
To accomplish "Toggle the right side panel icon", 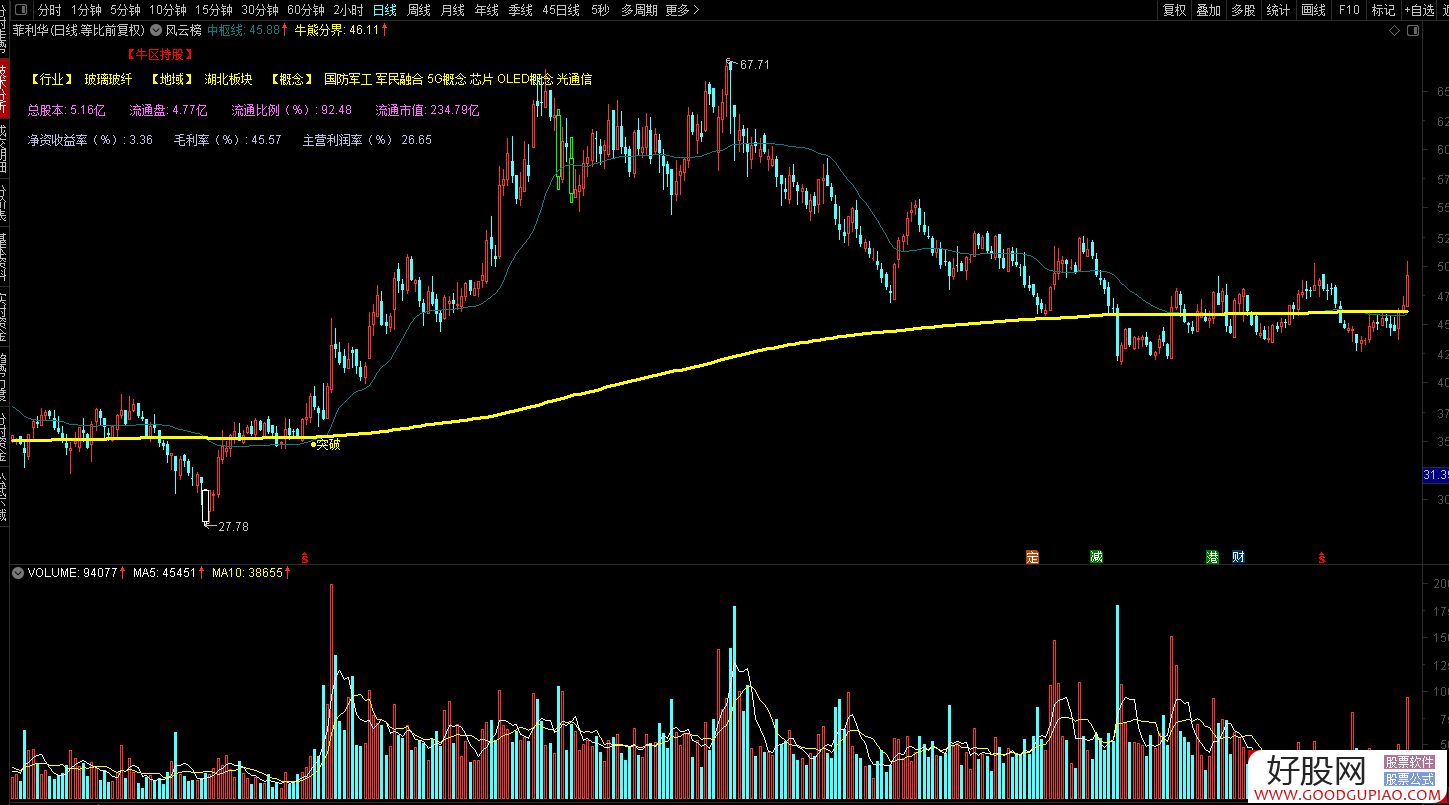I will click(1412, 31).
